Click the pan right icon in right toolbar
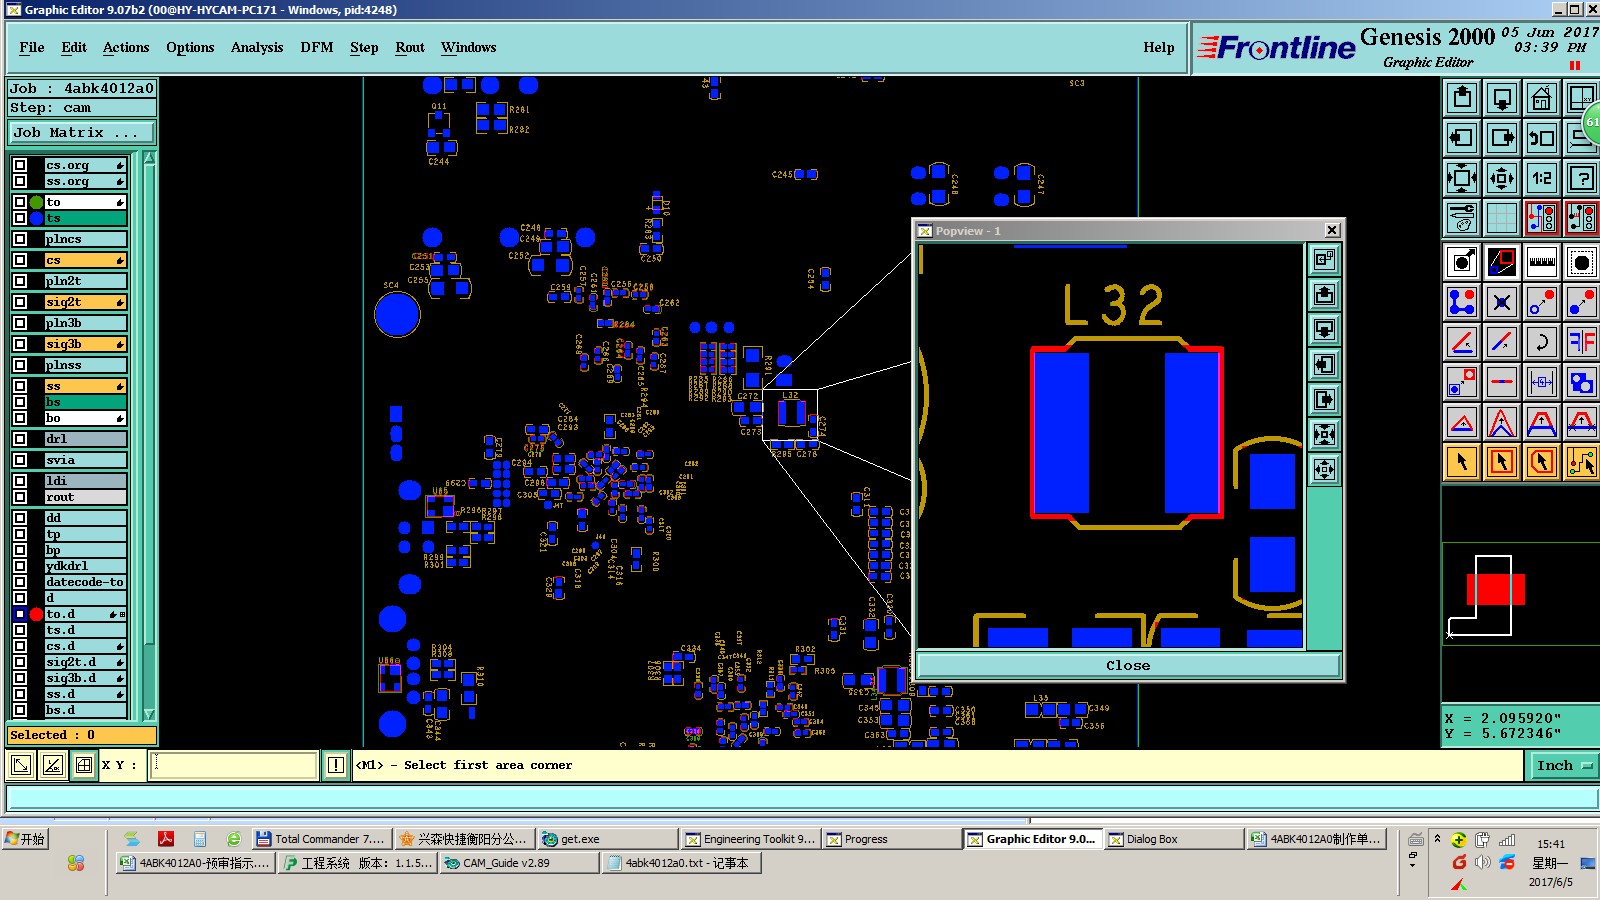The image size is (1600, 900). [x=1502, y=138]
